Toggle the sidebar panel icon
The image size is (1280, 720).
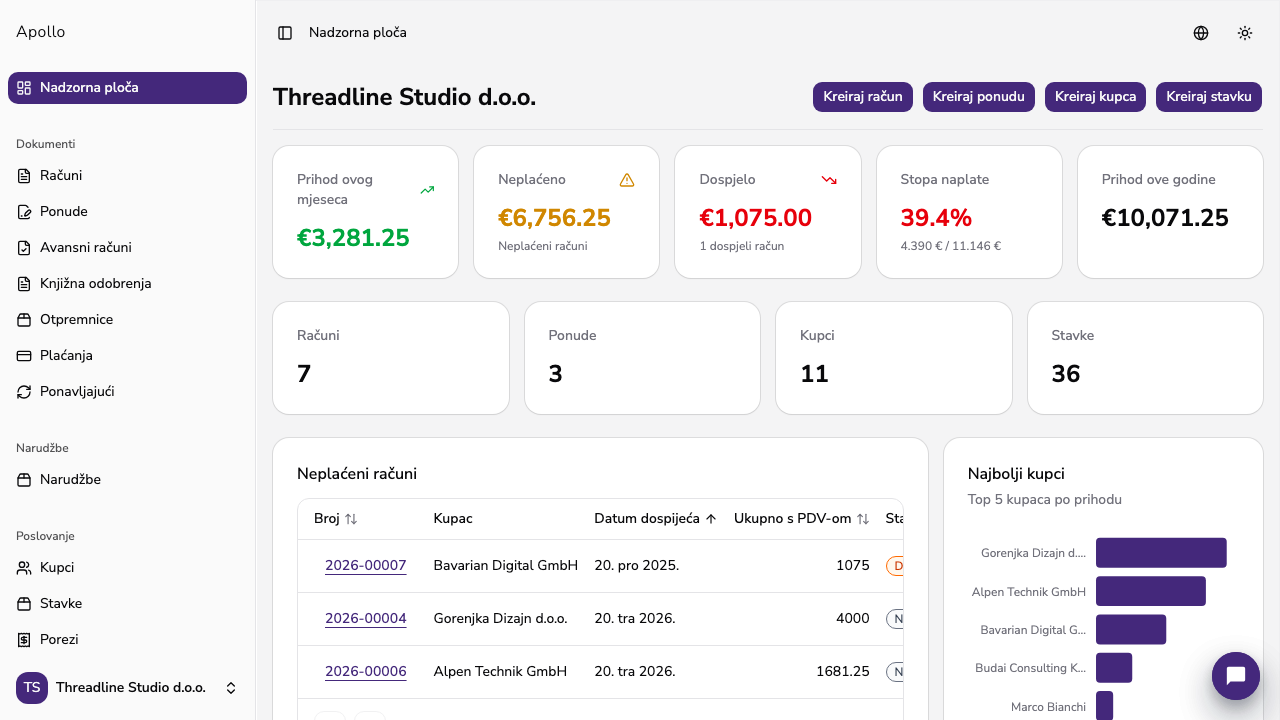pos(285,33)
